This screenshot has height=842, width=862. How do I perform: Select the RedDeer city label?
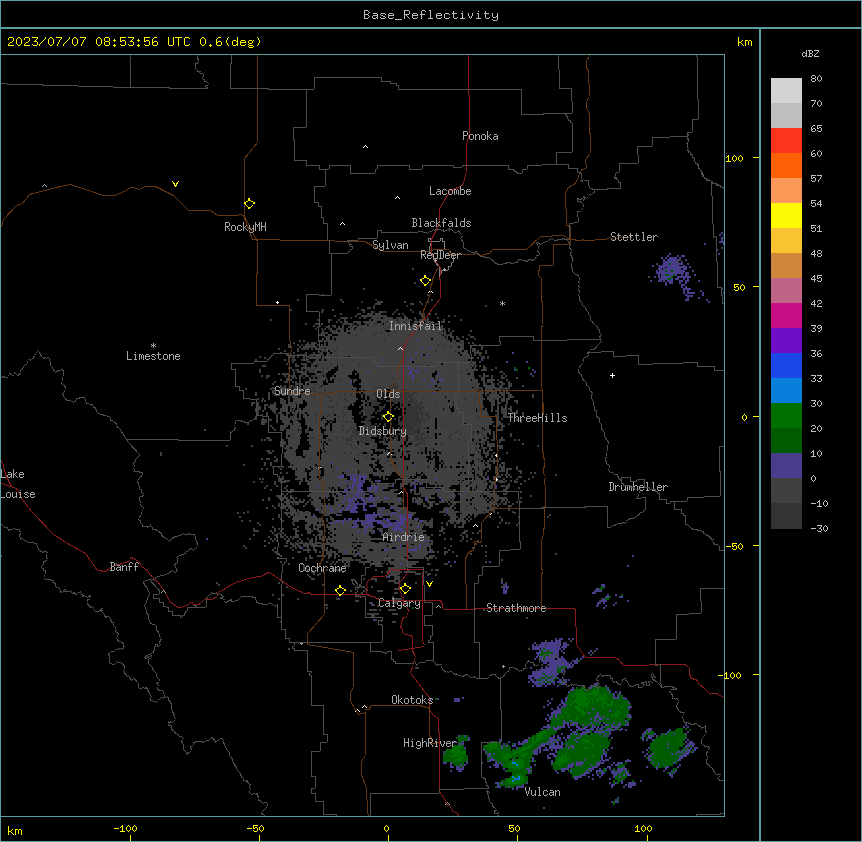(x=440, y=255)
